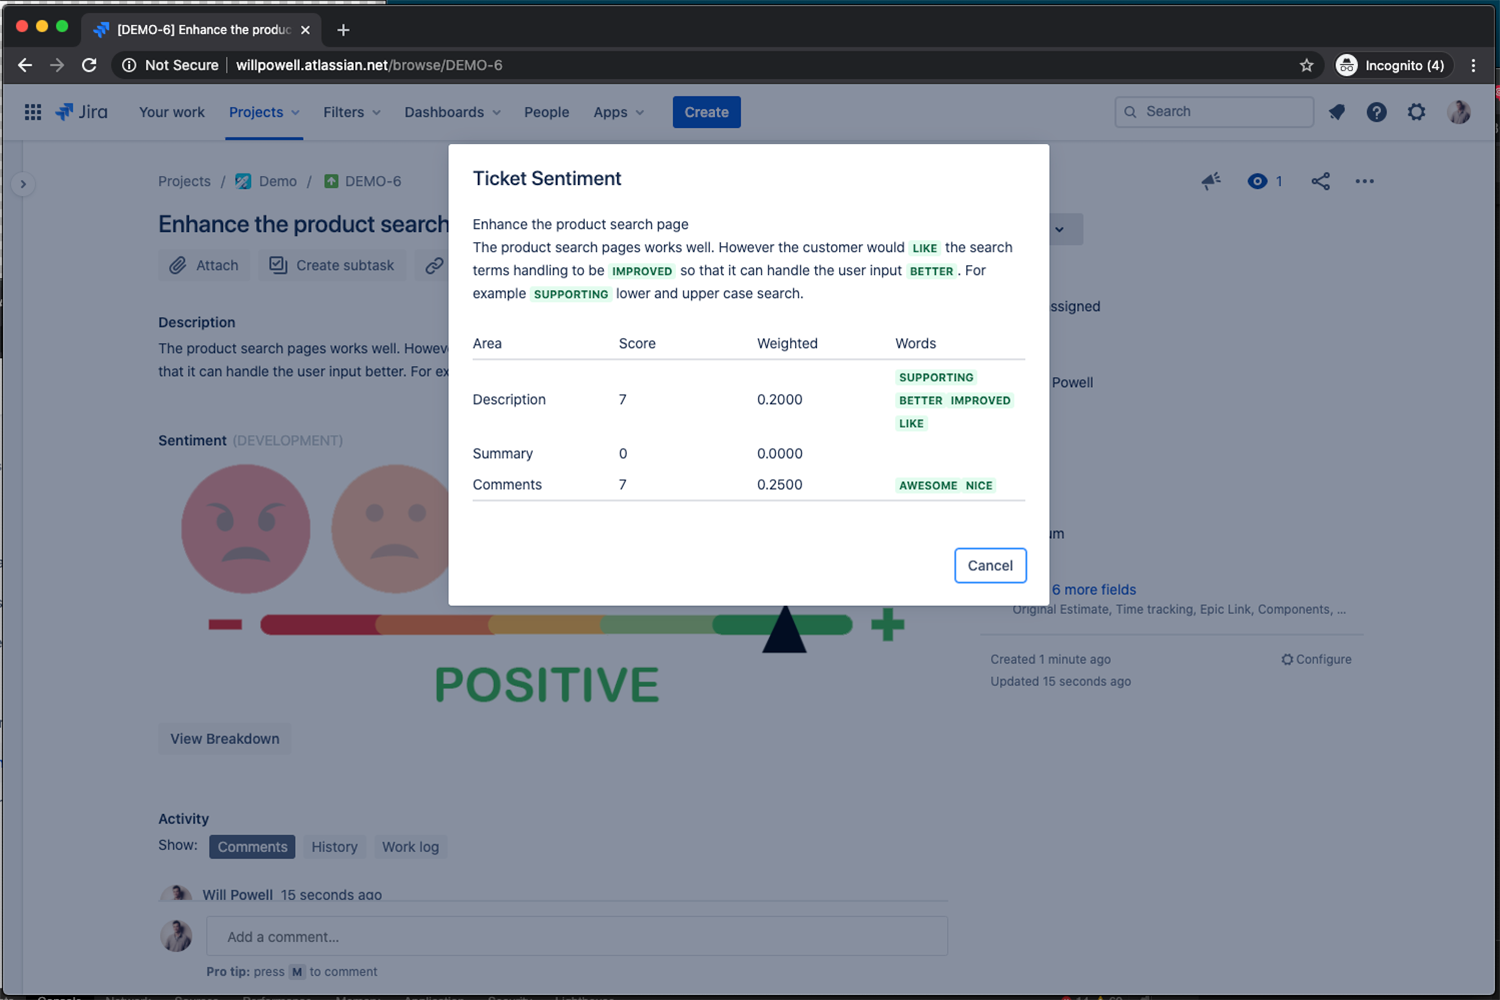This screenshot has width=1500, height=1000.
Task: Click the DEMO-6 issue type icon
Action: point(331,181)
